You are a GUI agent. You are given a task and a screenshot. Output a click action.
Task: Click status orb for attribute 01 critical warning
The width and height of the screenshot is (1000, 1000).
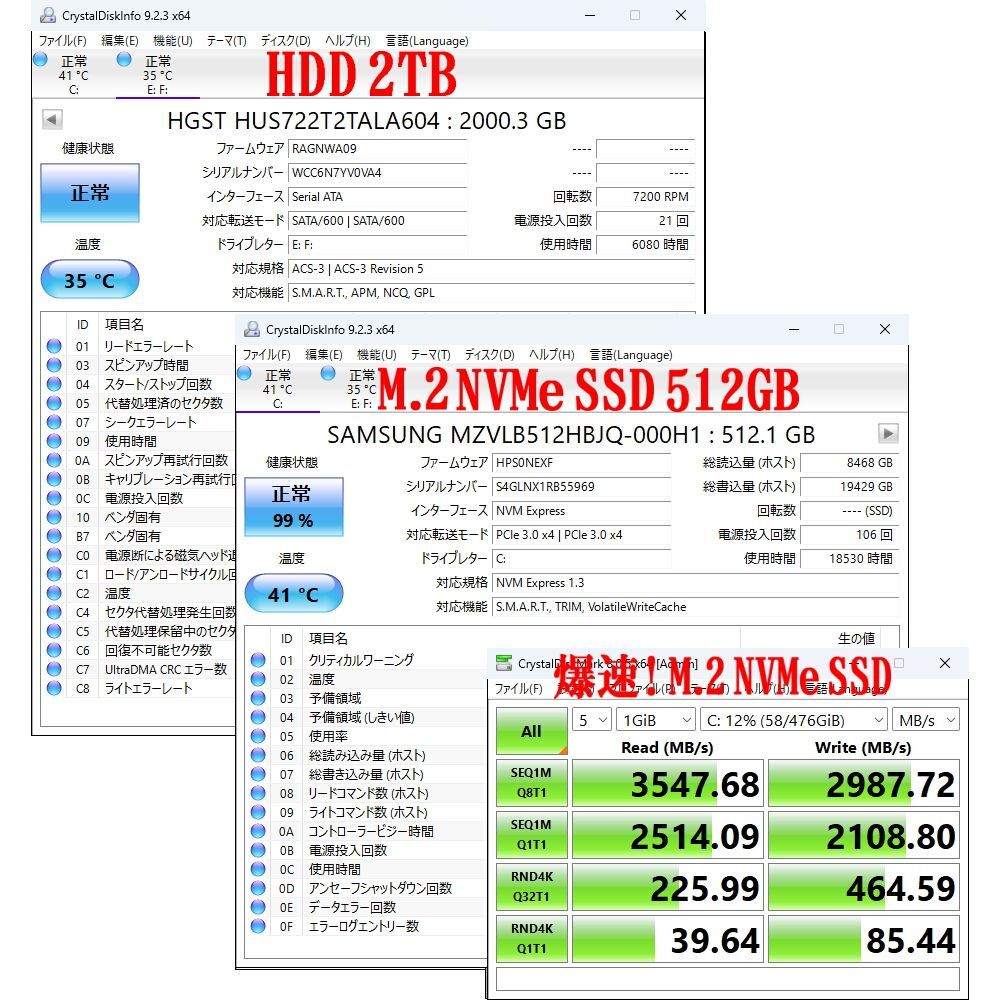click(258, 660)
